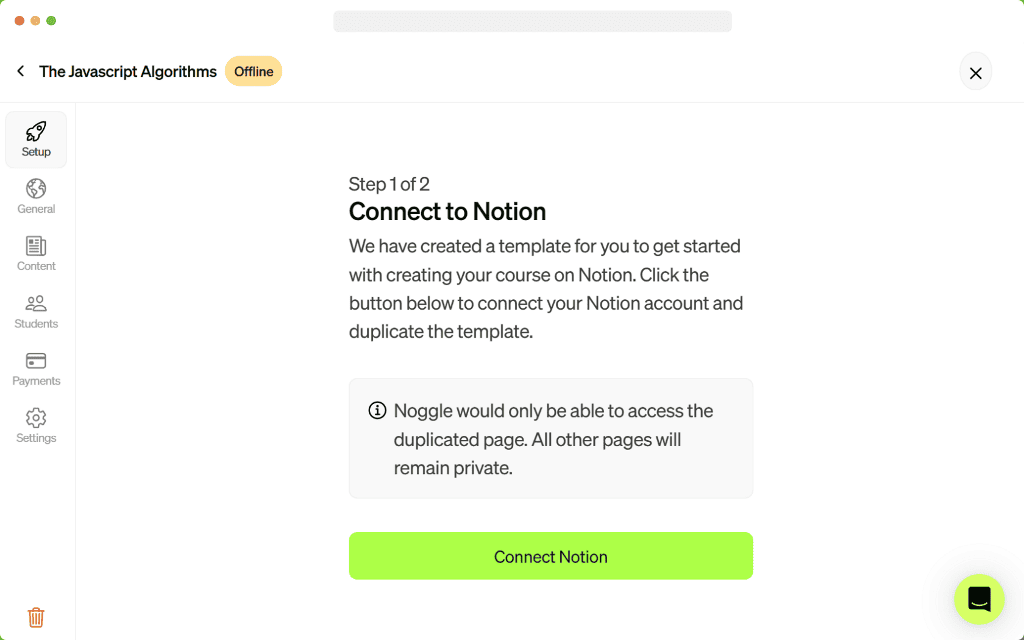Click the Connect Notion button
The width and height of the screenshot is (1024, 640).
pos(550,556)
